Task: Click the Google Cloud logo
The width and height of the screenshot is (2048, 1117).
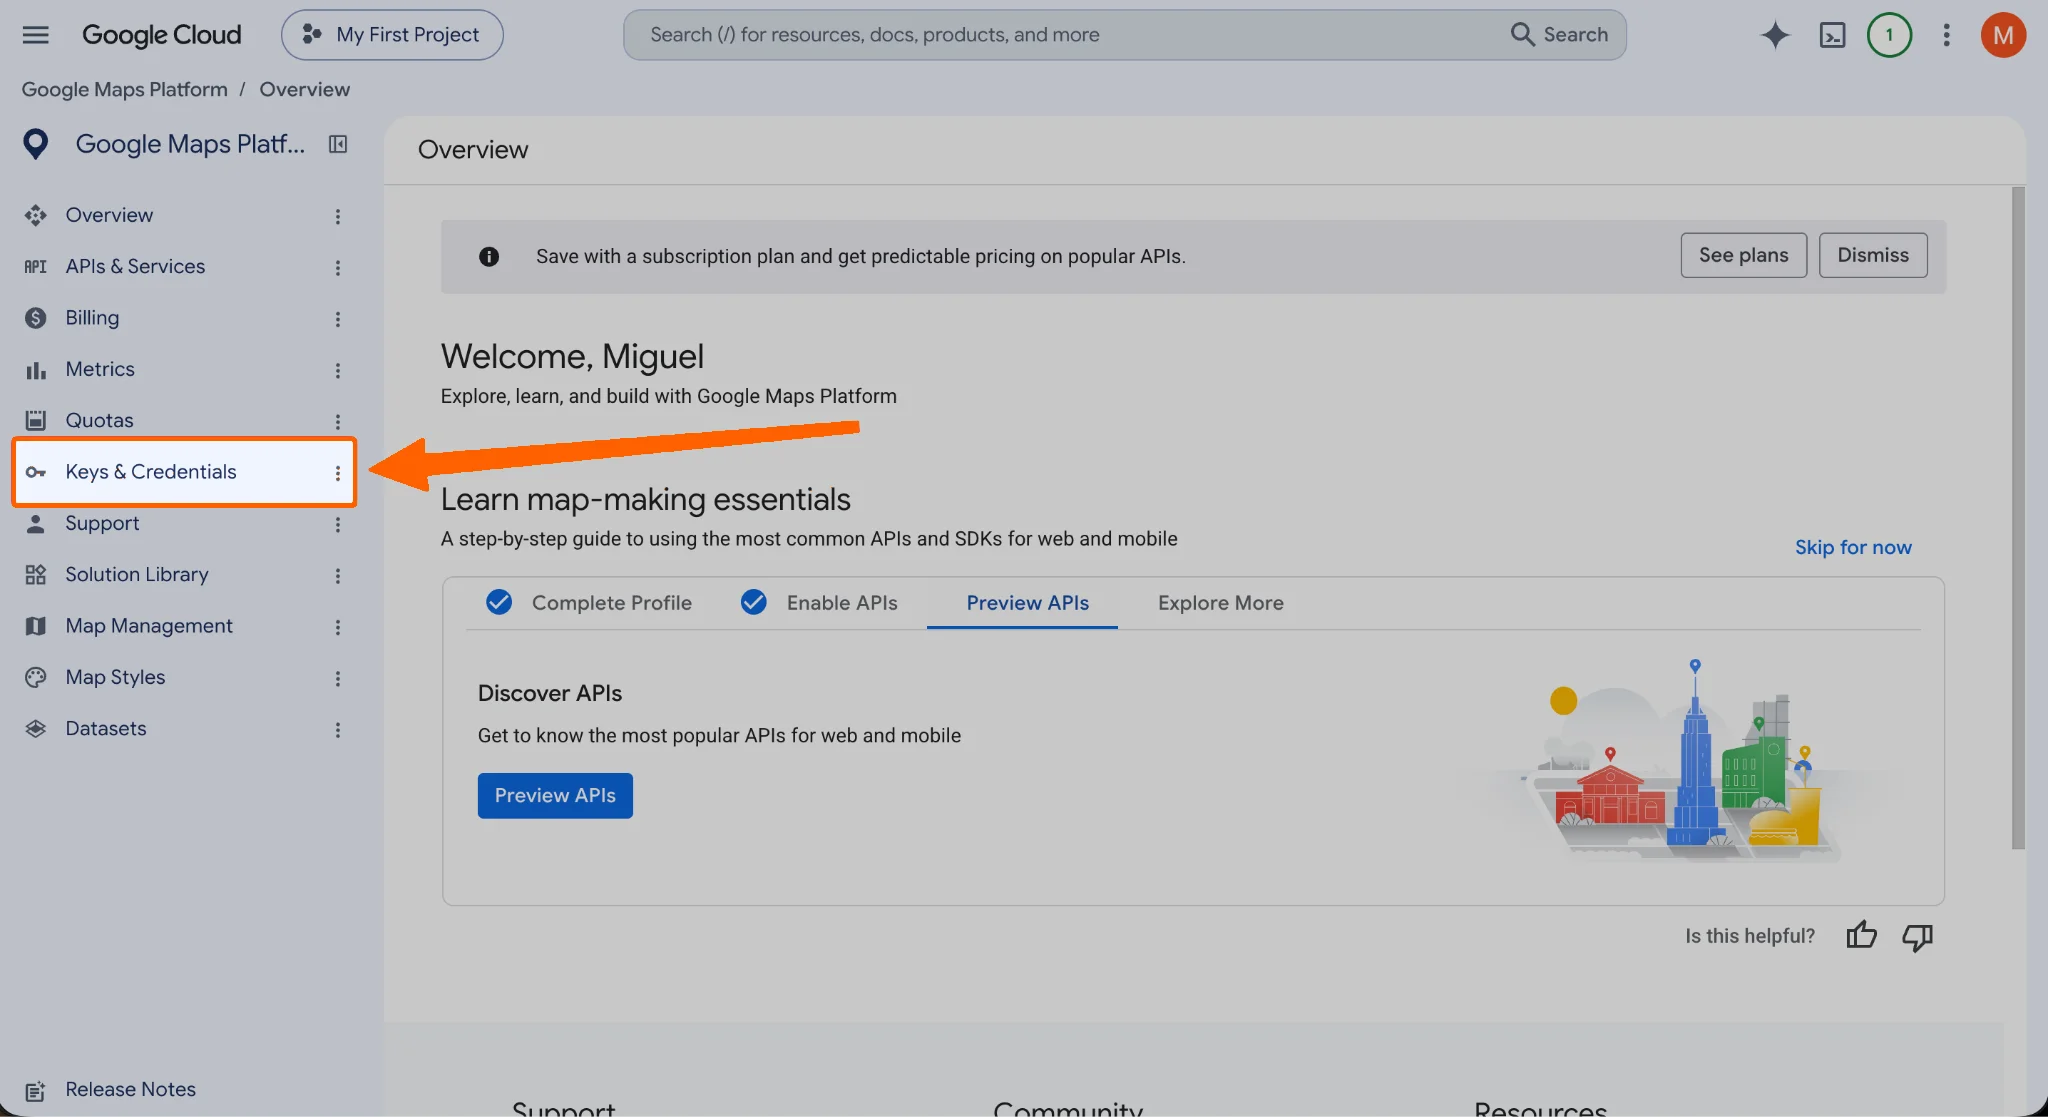Action: coord(161,35)
